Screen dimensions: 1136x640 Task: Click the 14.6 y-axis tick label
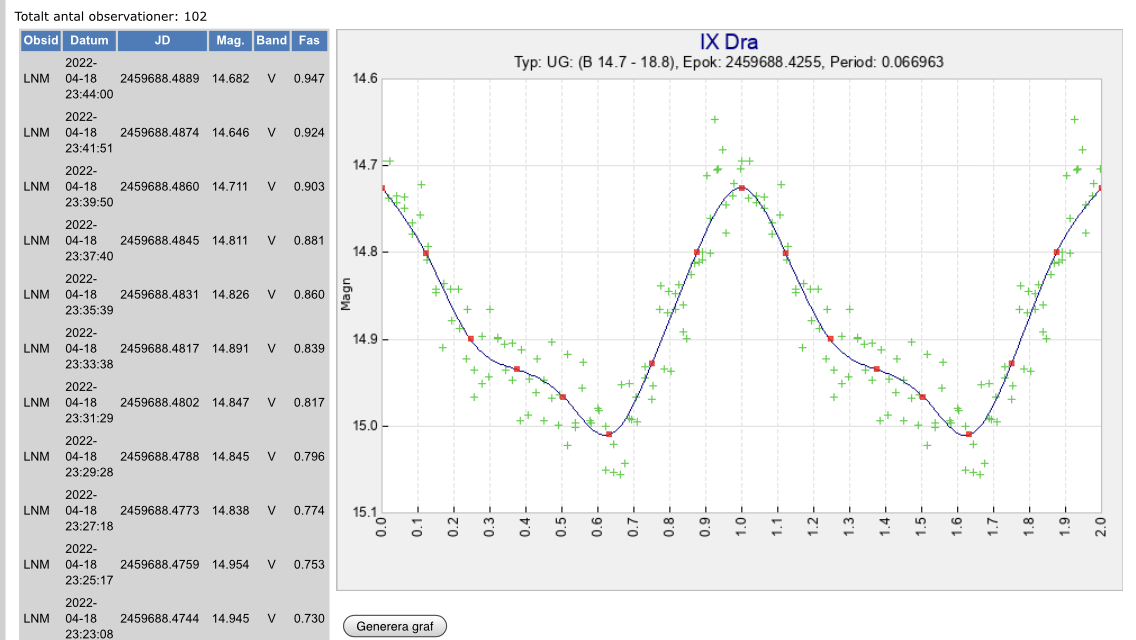tap(365, 78)
